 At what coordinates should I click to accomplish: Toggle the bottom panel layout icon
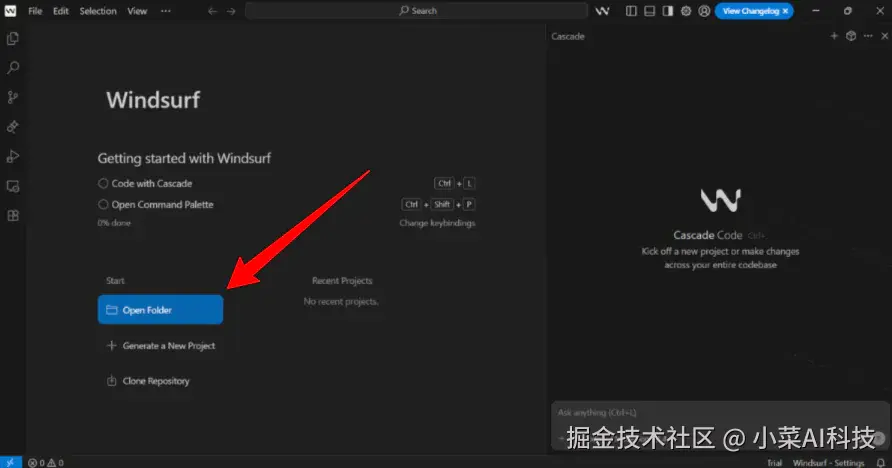tap(649, 11)
